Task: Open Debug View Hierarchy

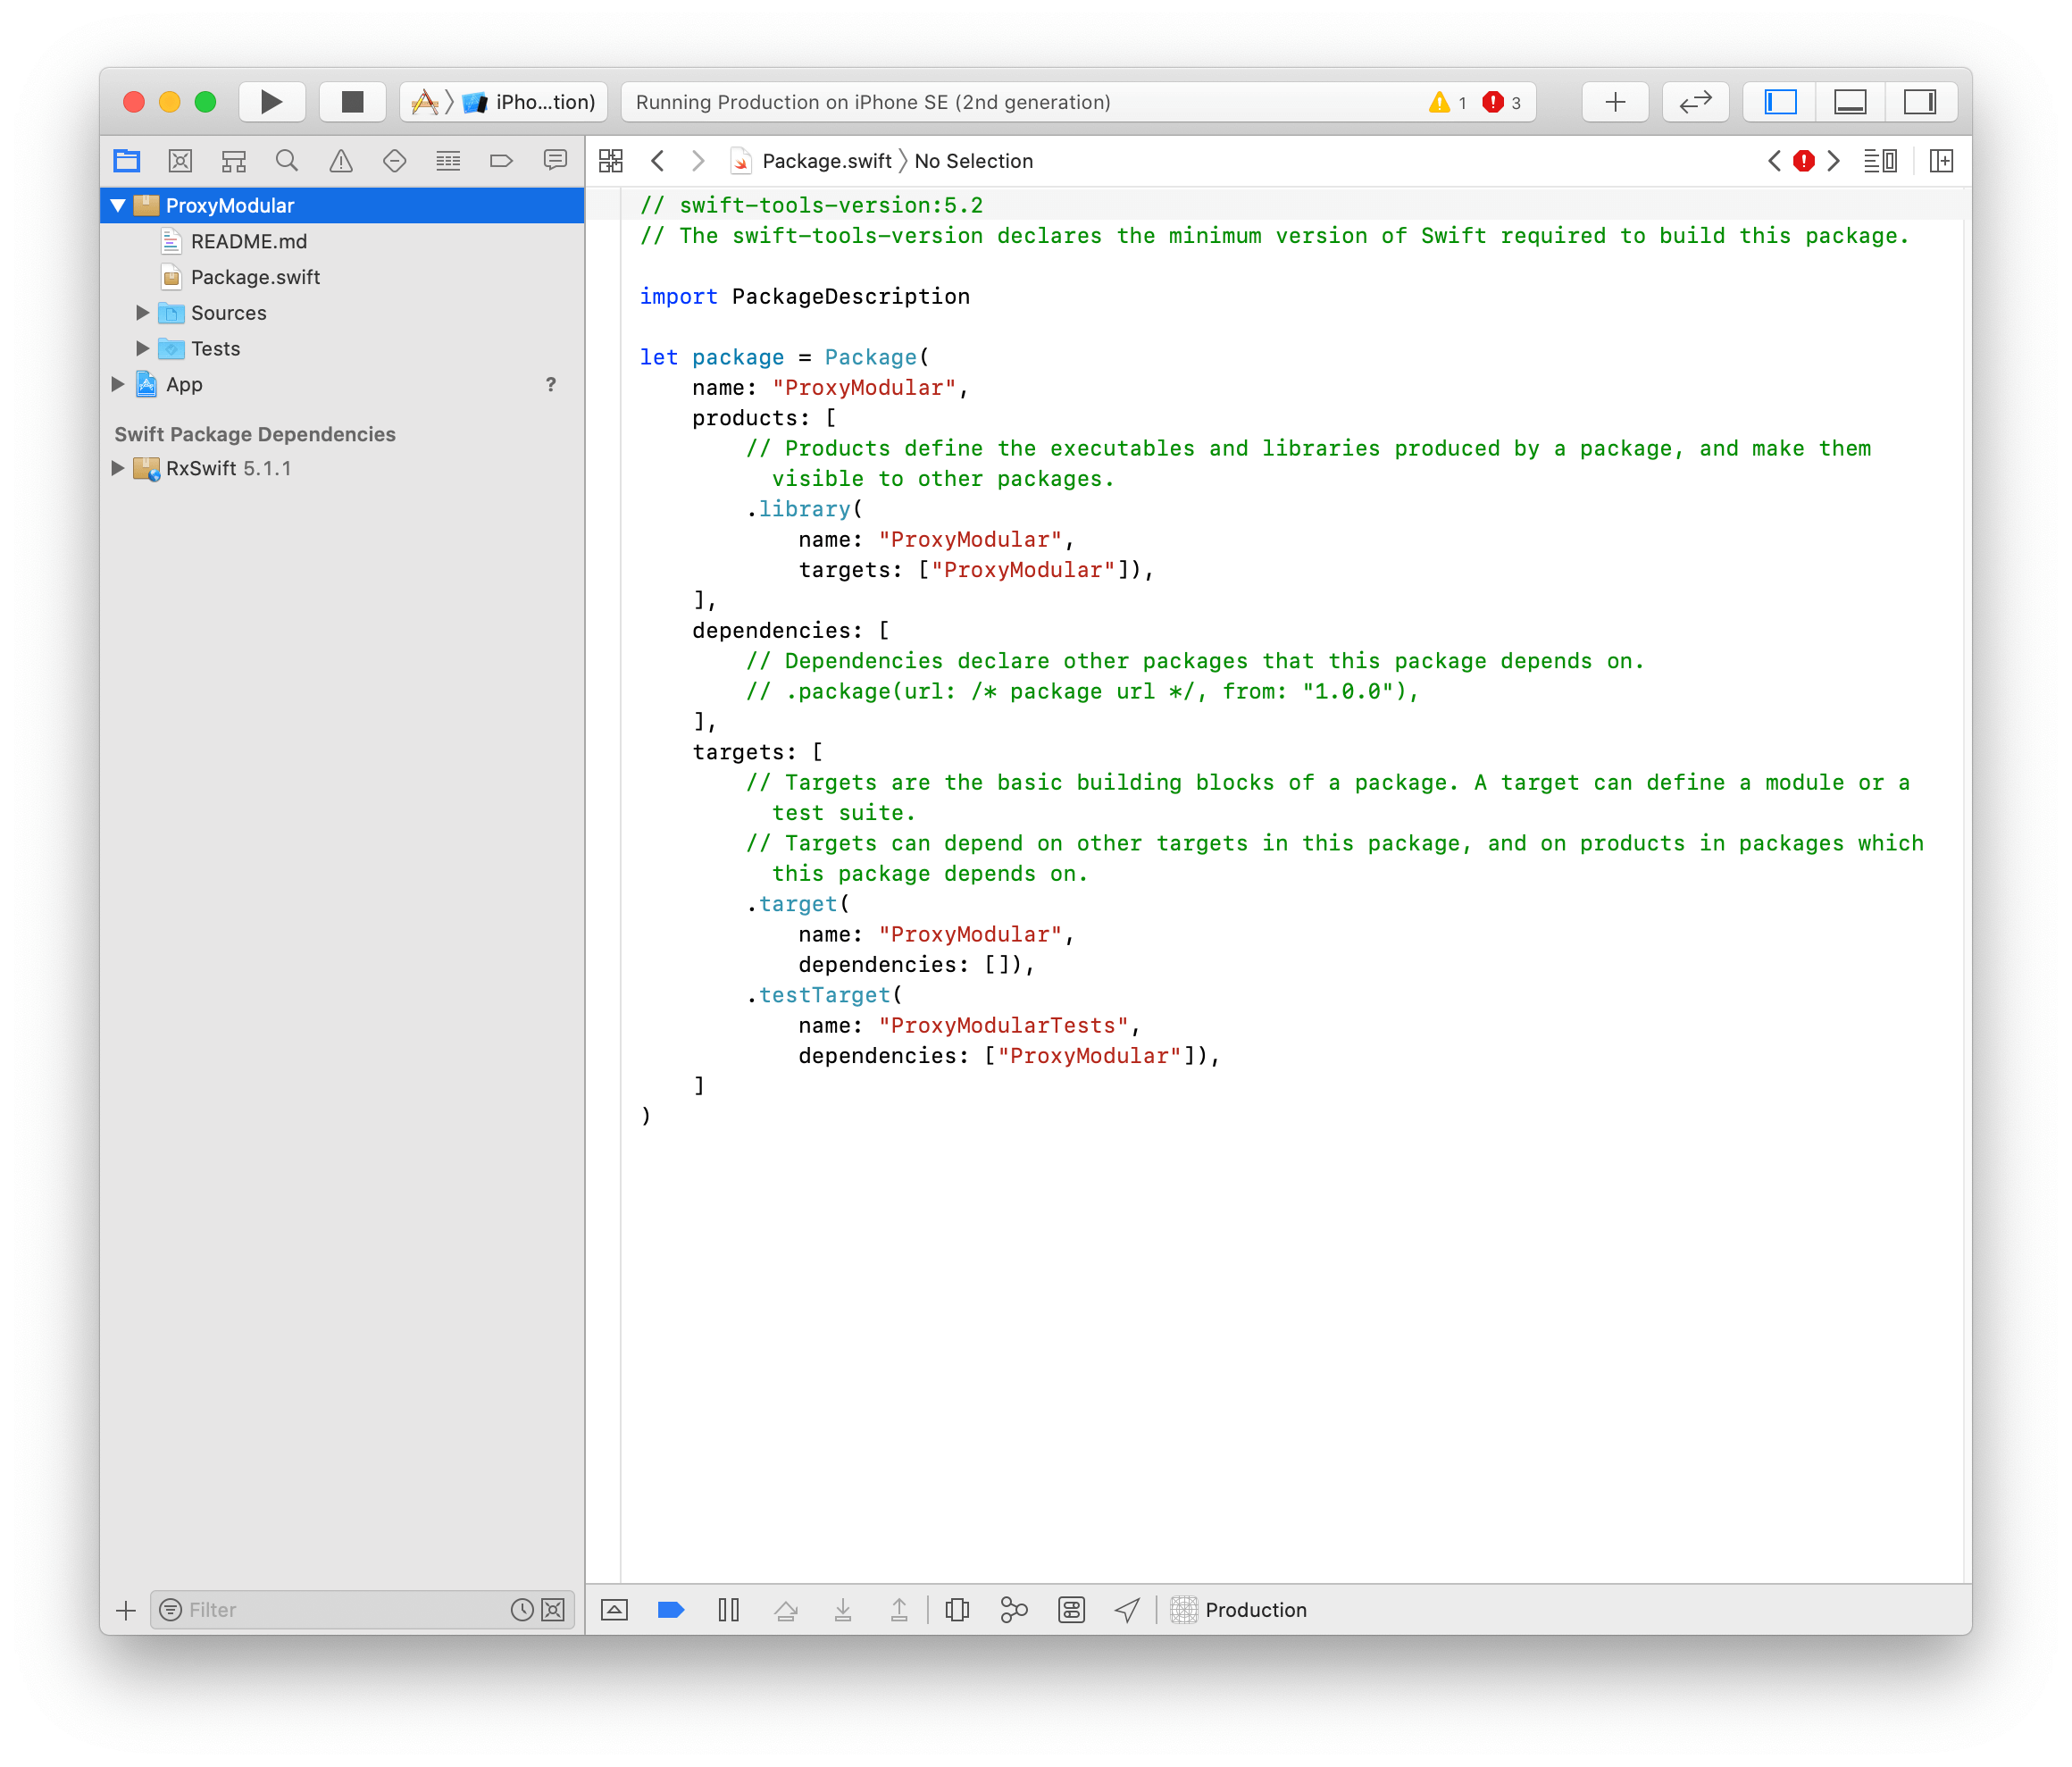Action: click(957, 1609)
